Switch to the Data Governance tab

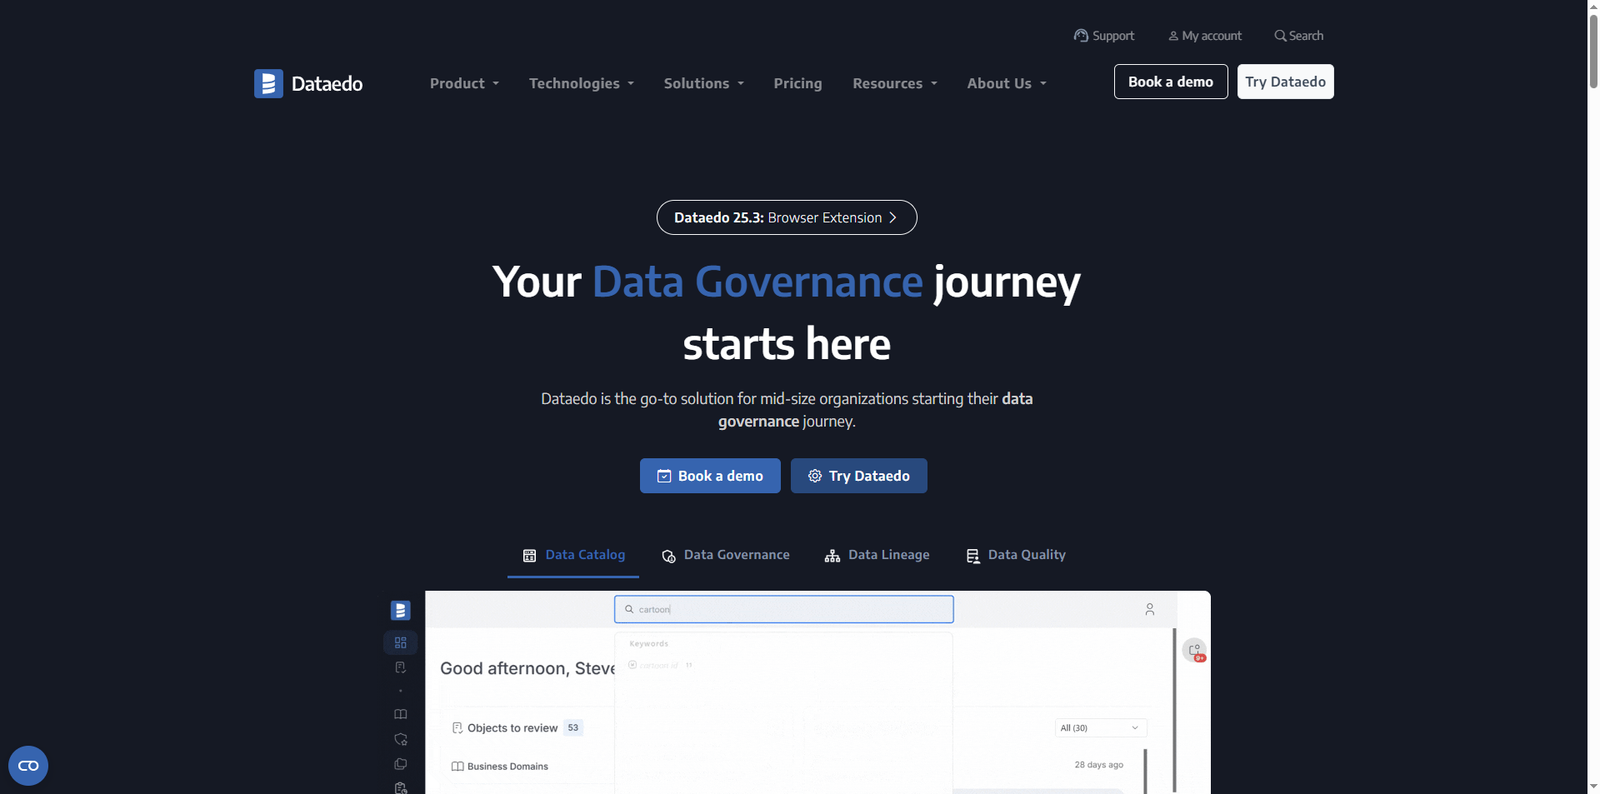[726, 555]
